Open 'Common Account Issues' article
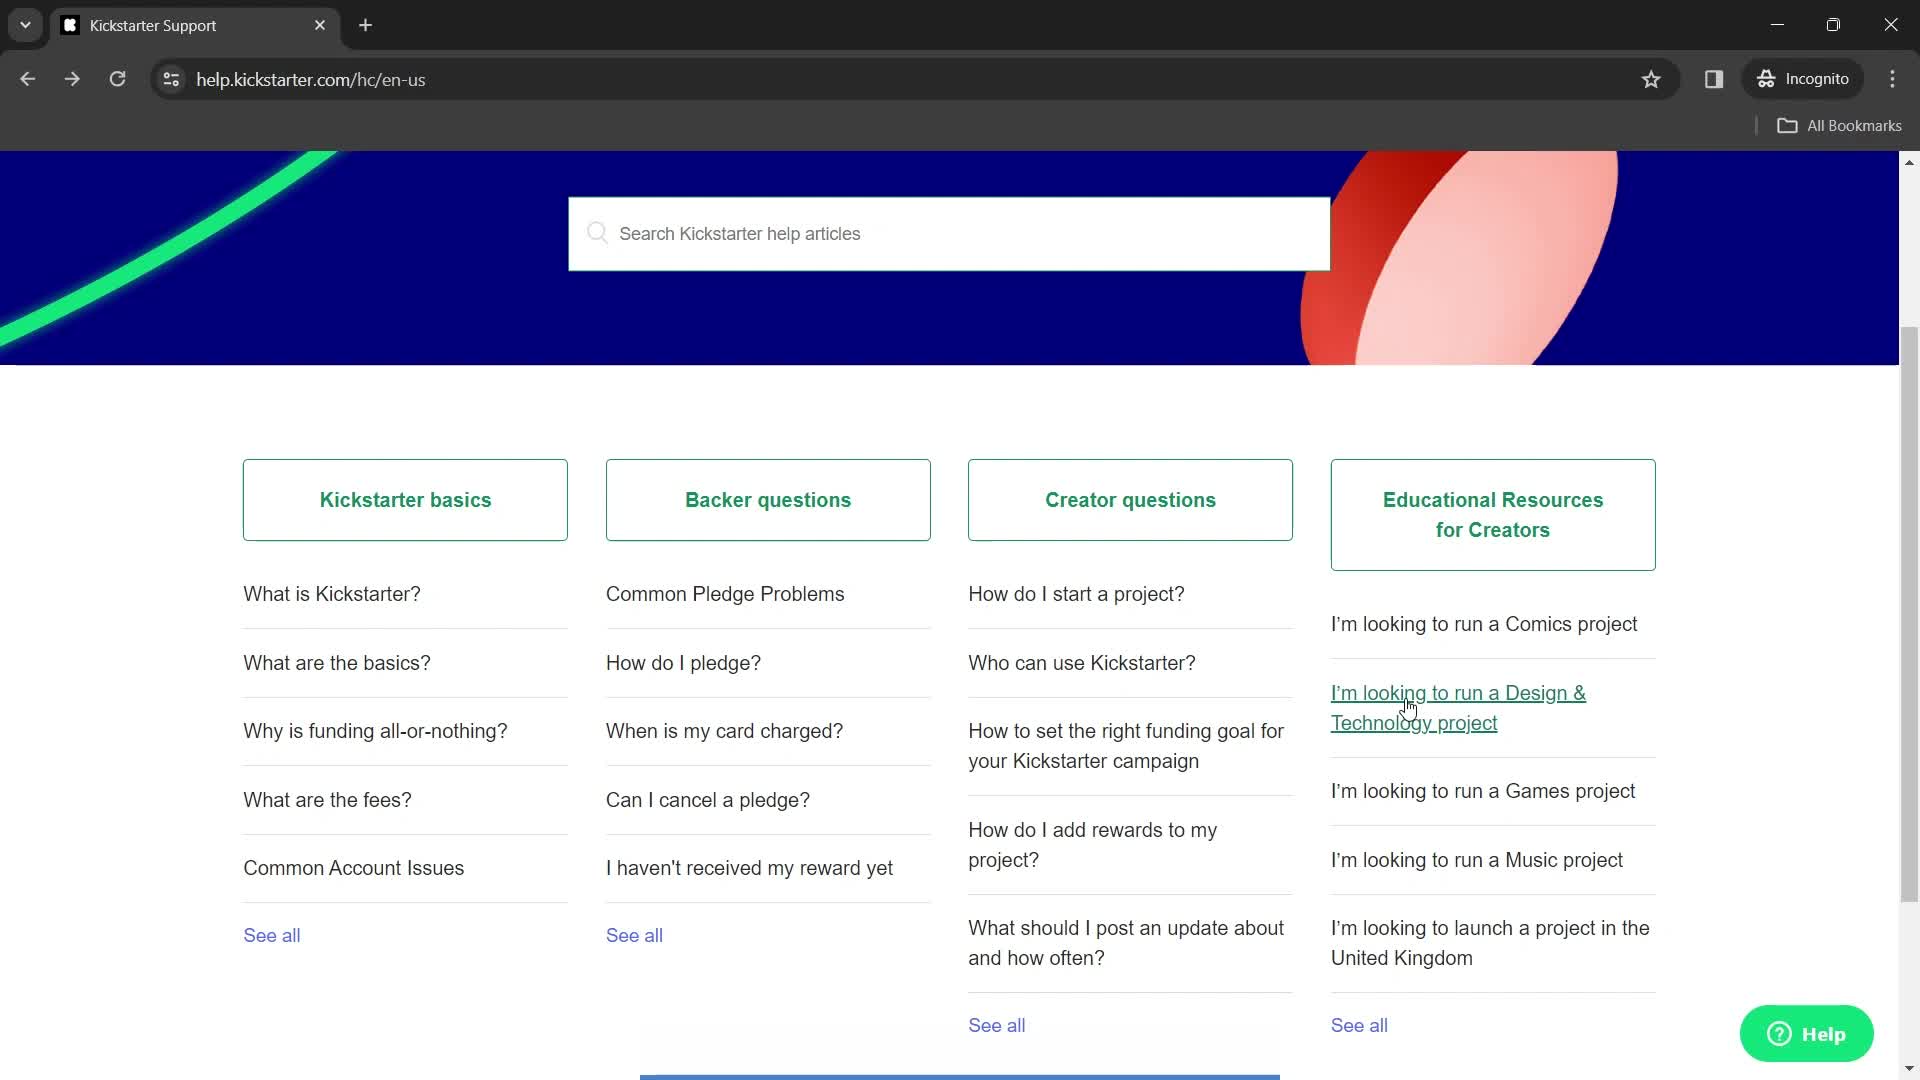 click(354, 868)
